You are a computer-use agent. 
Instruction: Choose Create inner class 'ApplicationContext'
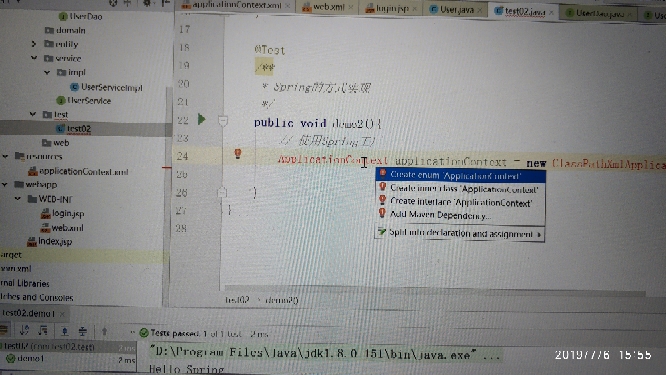[460, 189]
